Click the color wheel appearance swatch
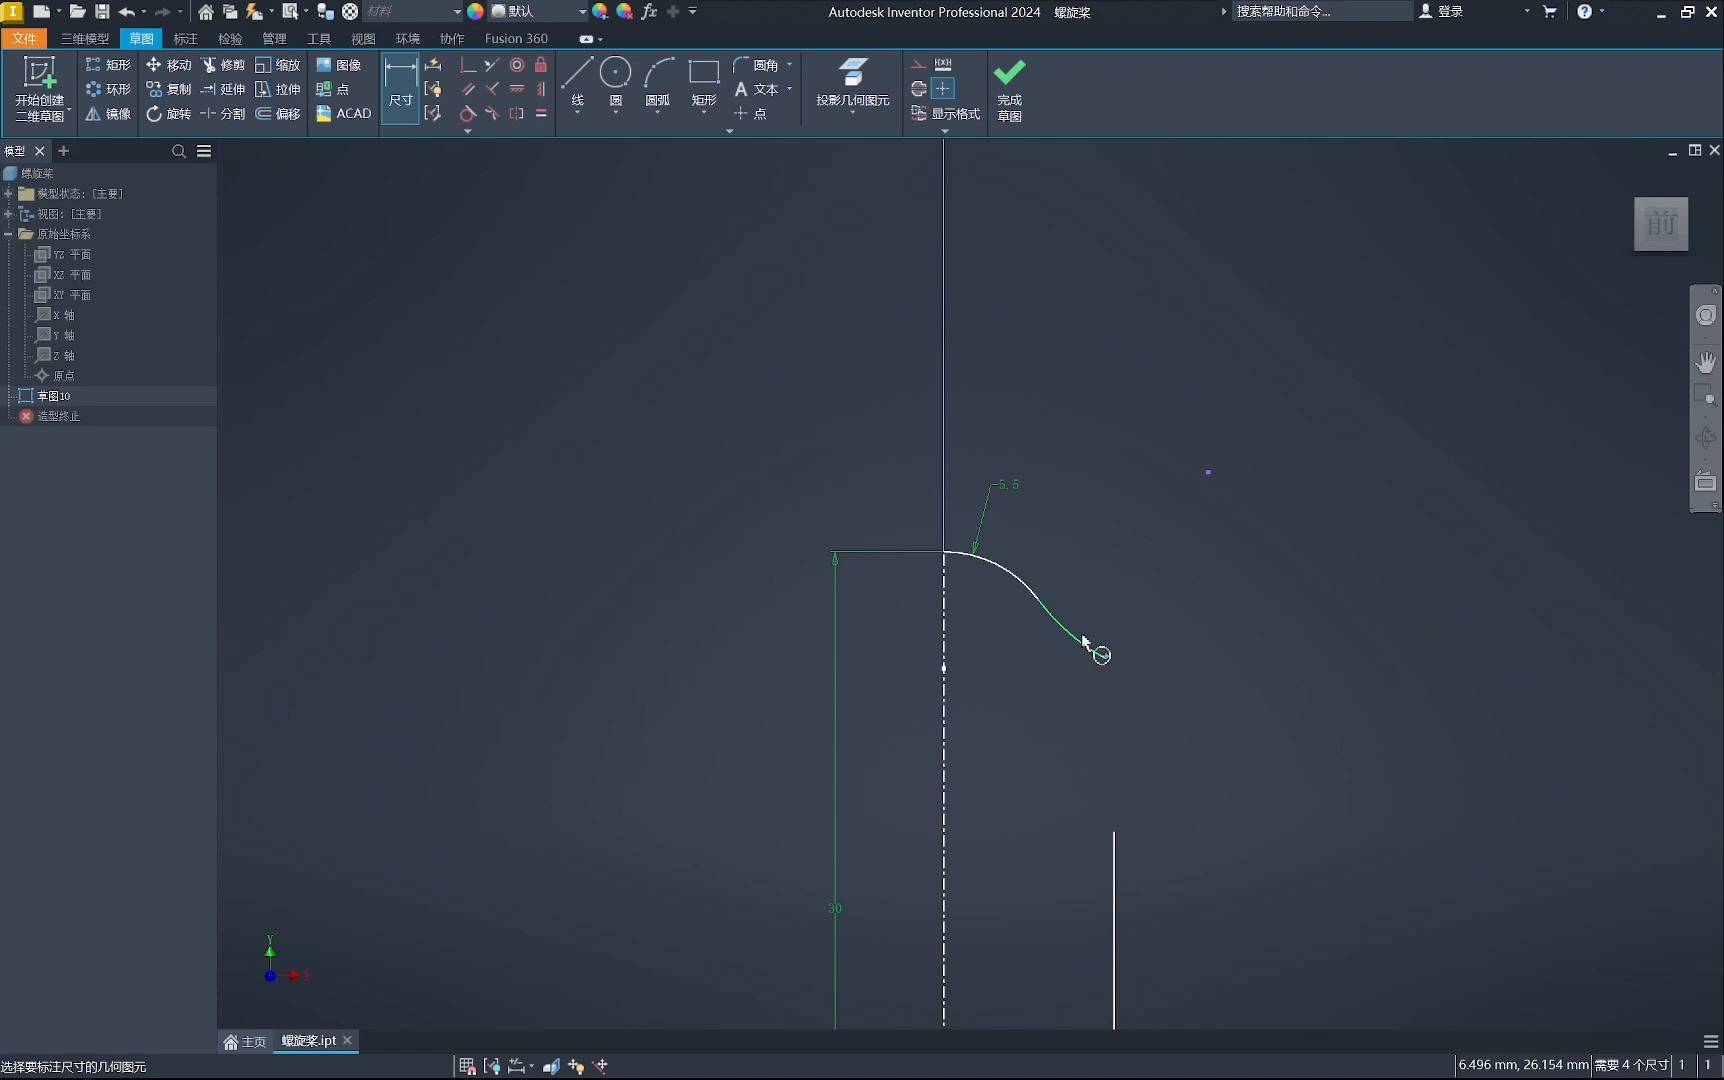 pyautogui.click(x=475, y=12)
